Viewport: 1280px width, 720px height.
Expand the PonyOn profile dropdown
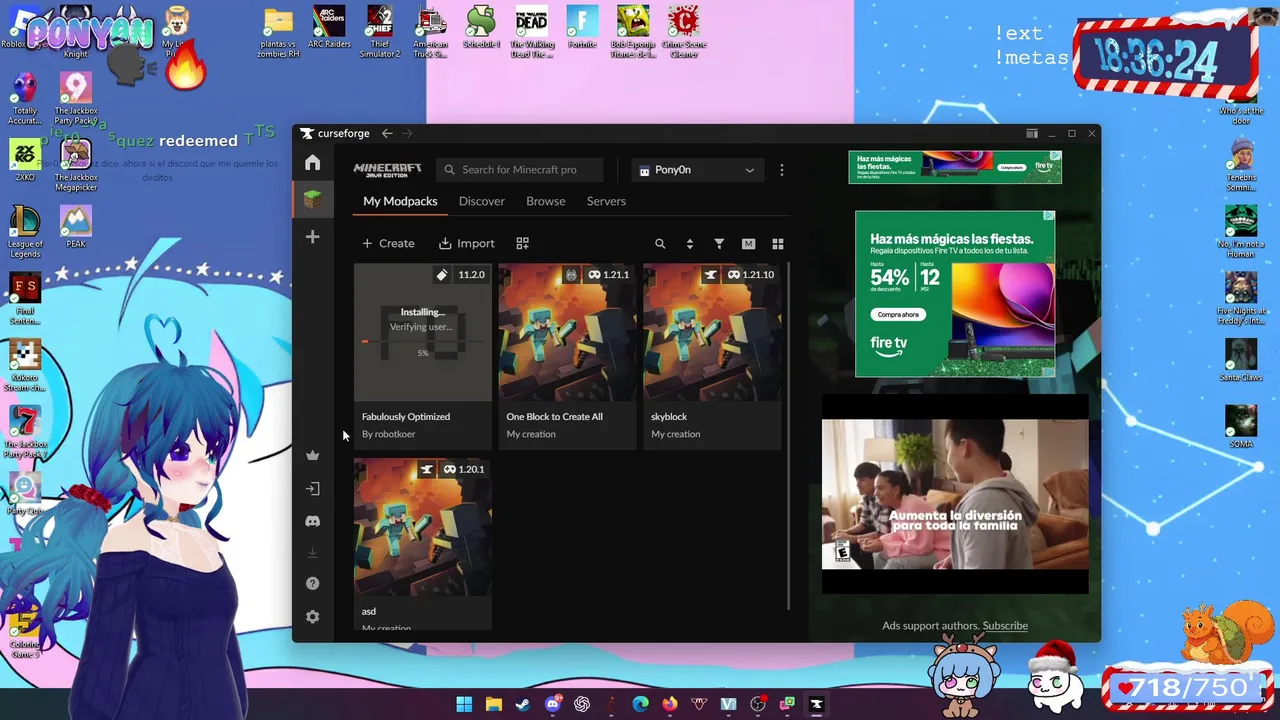click(x=697, y=170)
